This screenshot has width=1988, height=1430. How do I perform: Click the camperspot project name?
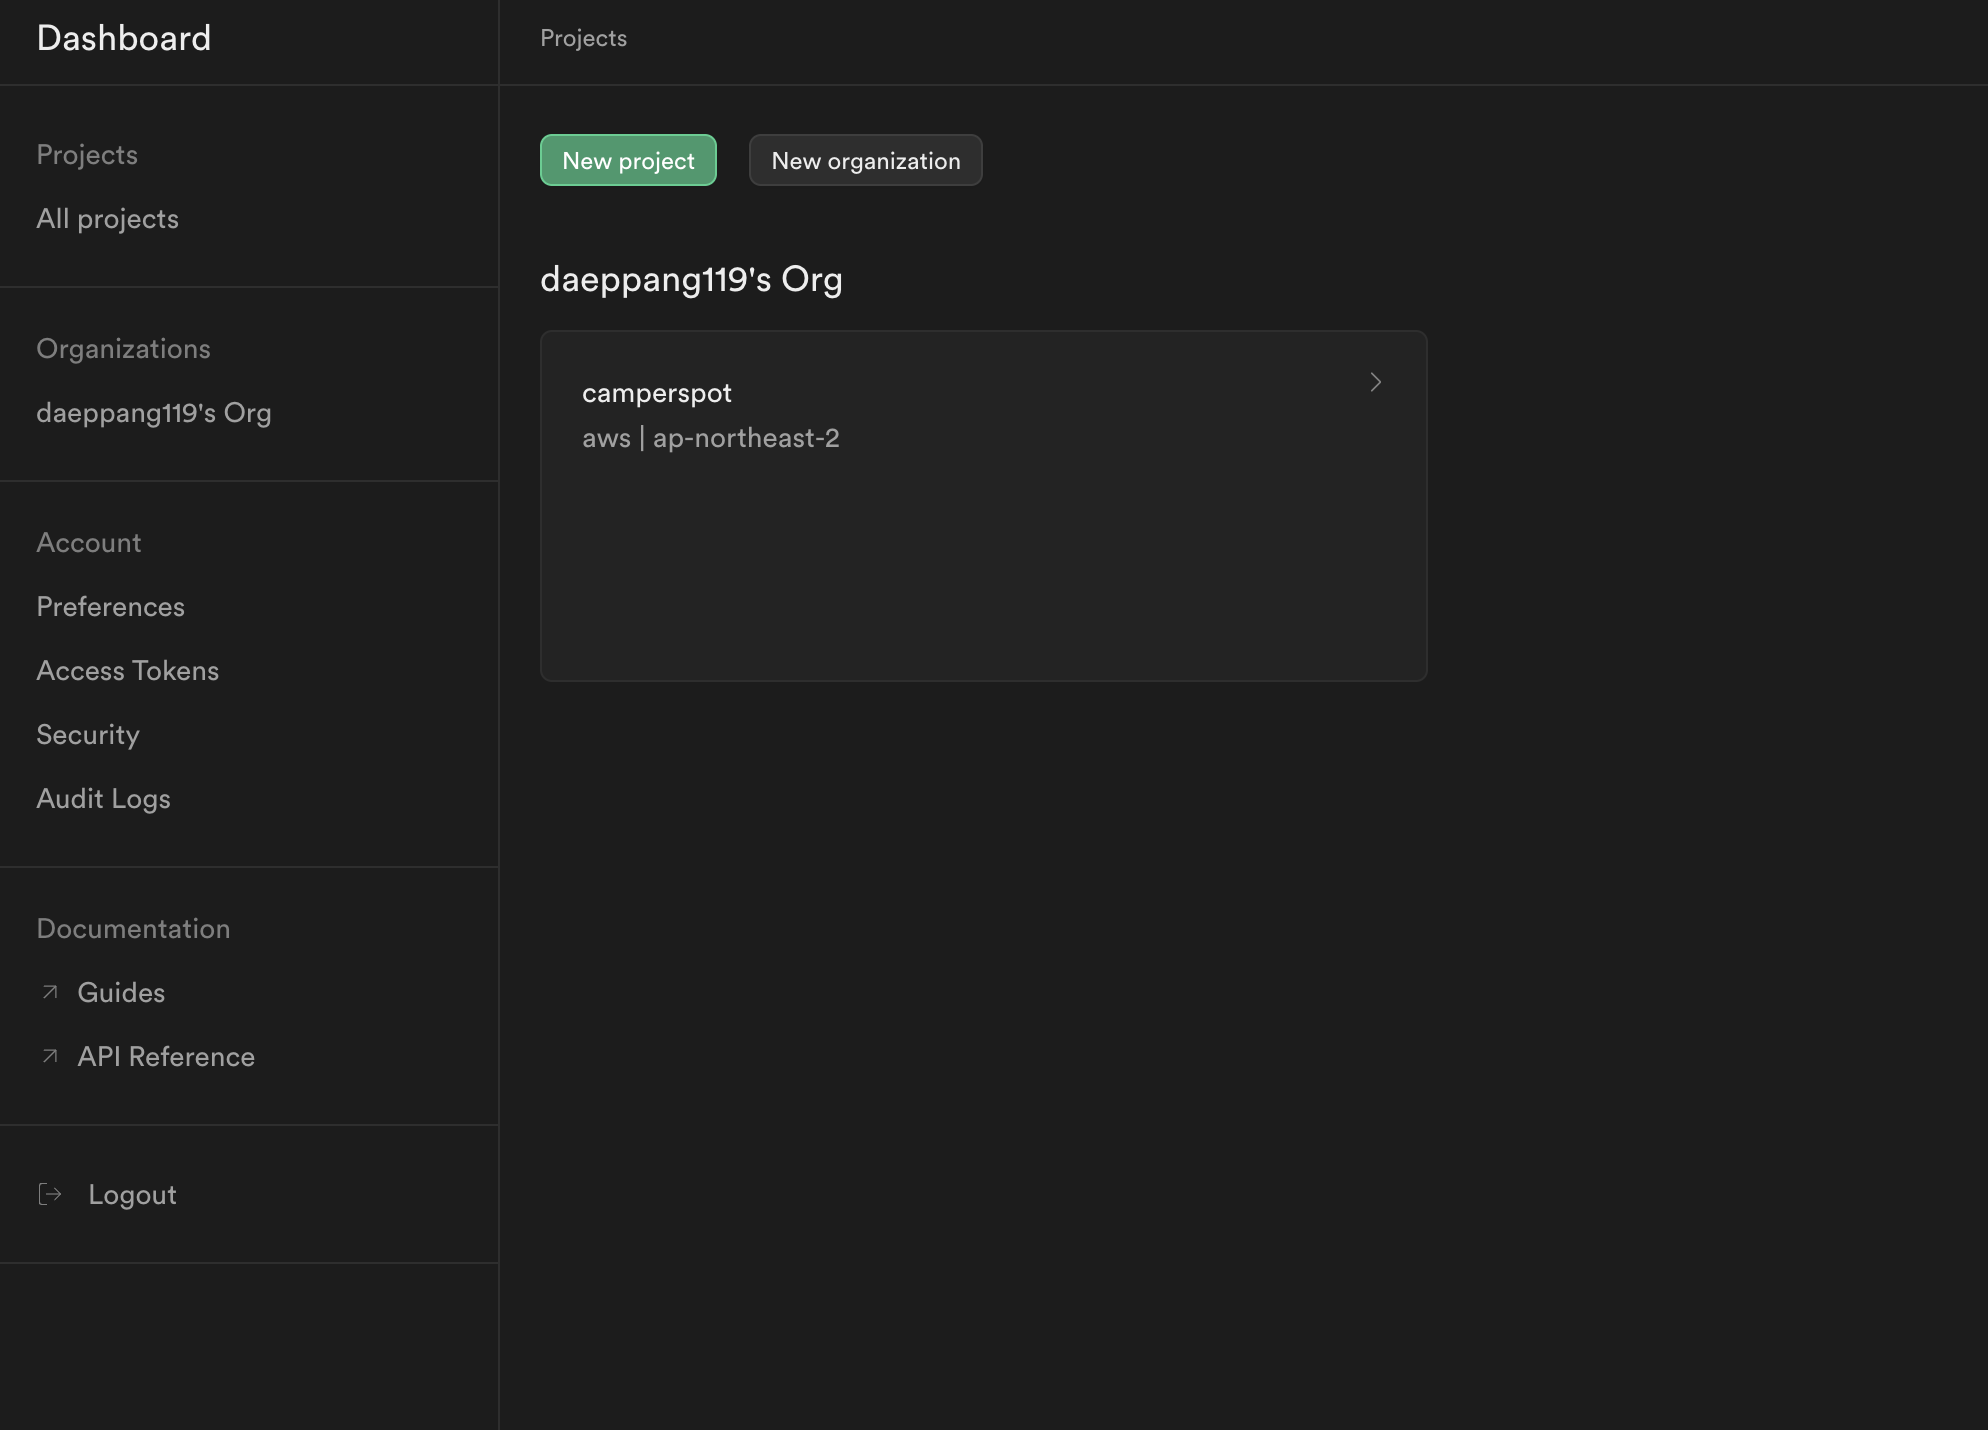[656, 393]
